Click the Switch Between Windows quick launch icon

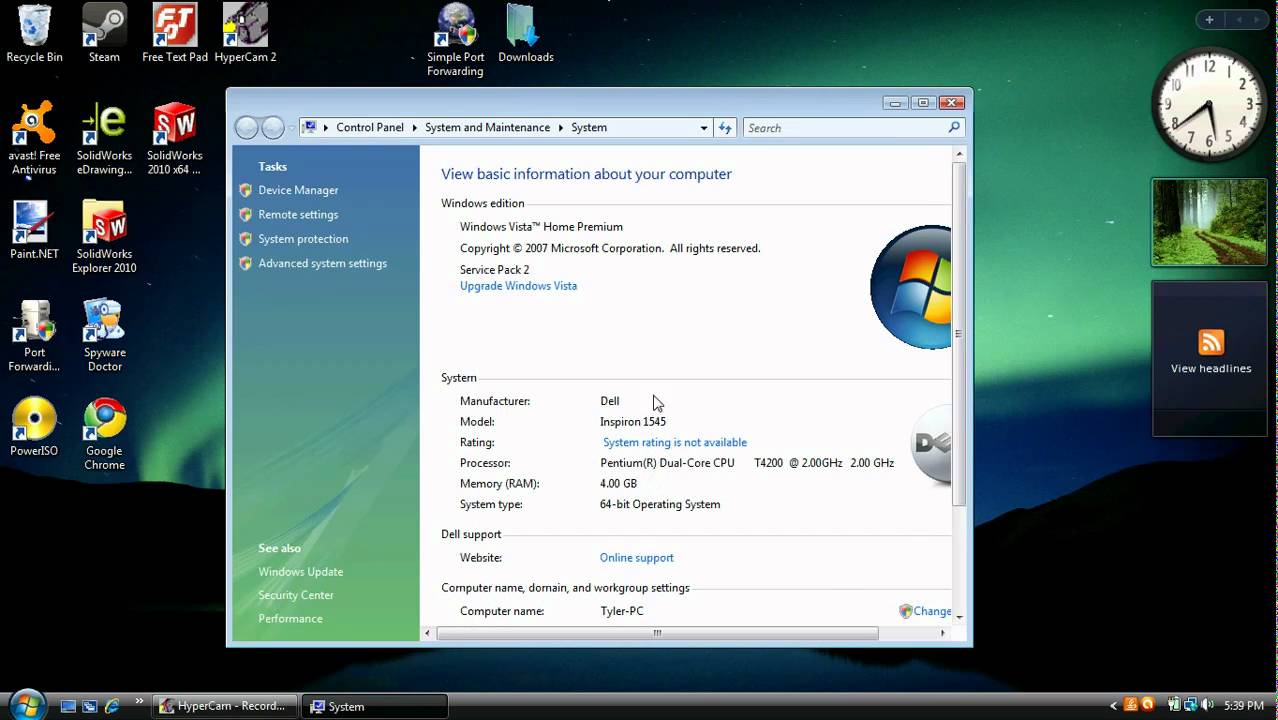(90, 706)
